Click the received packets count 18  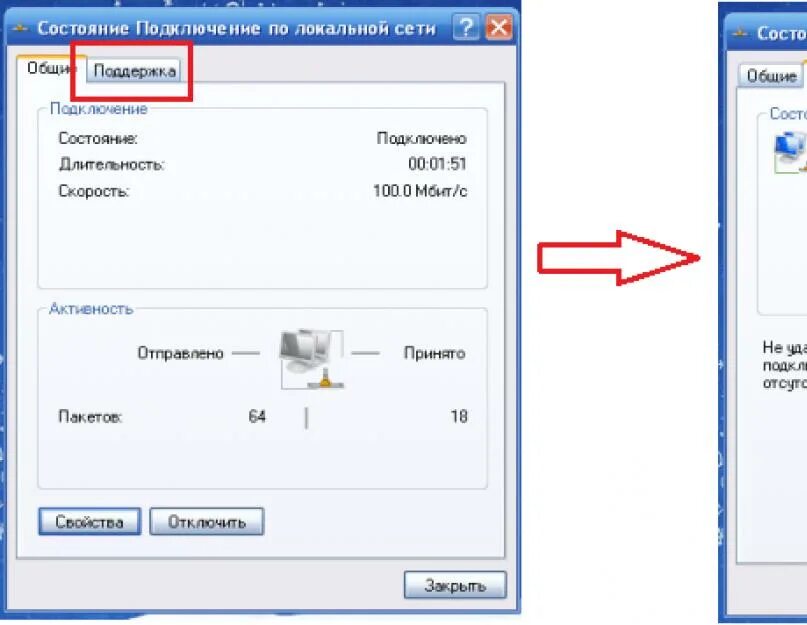tap(459, 416)
